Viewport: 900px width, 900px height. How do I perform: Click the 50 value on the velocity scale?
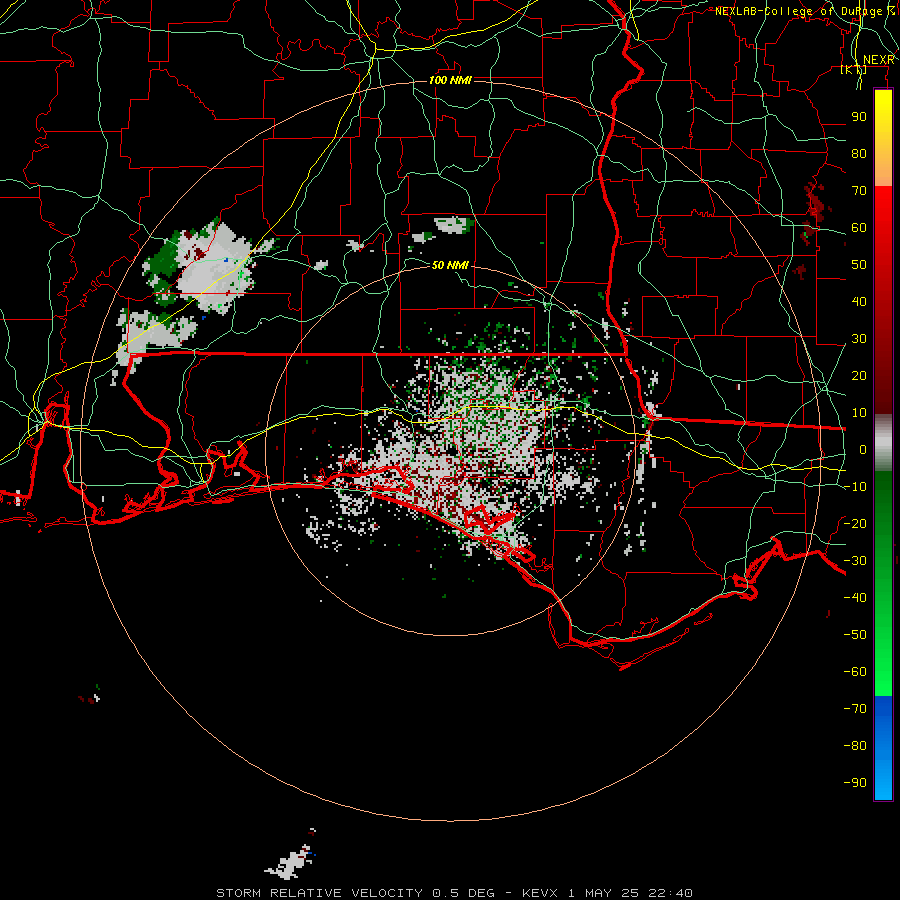[x=859, y=265]
